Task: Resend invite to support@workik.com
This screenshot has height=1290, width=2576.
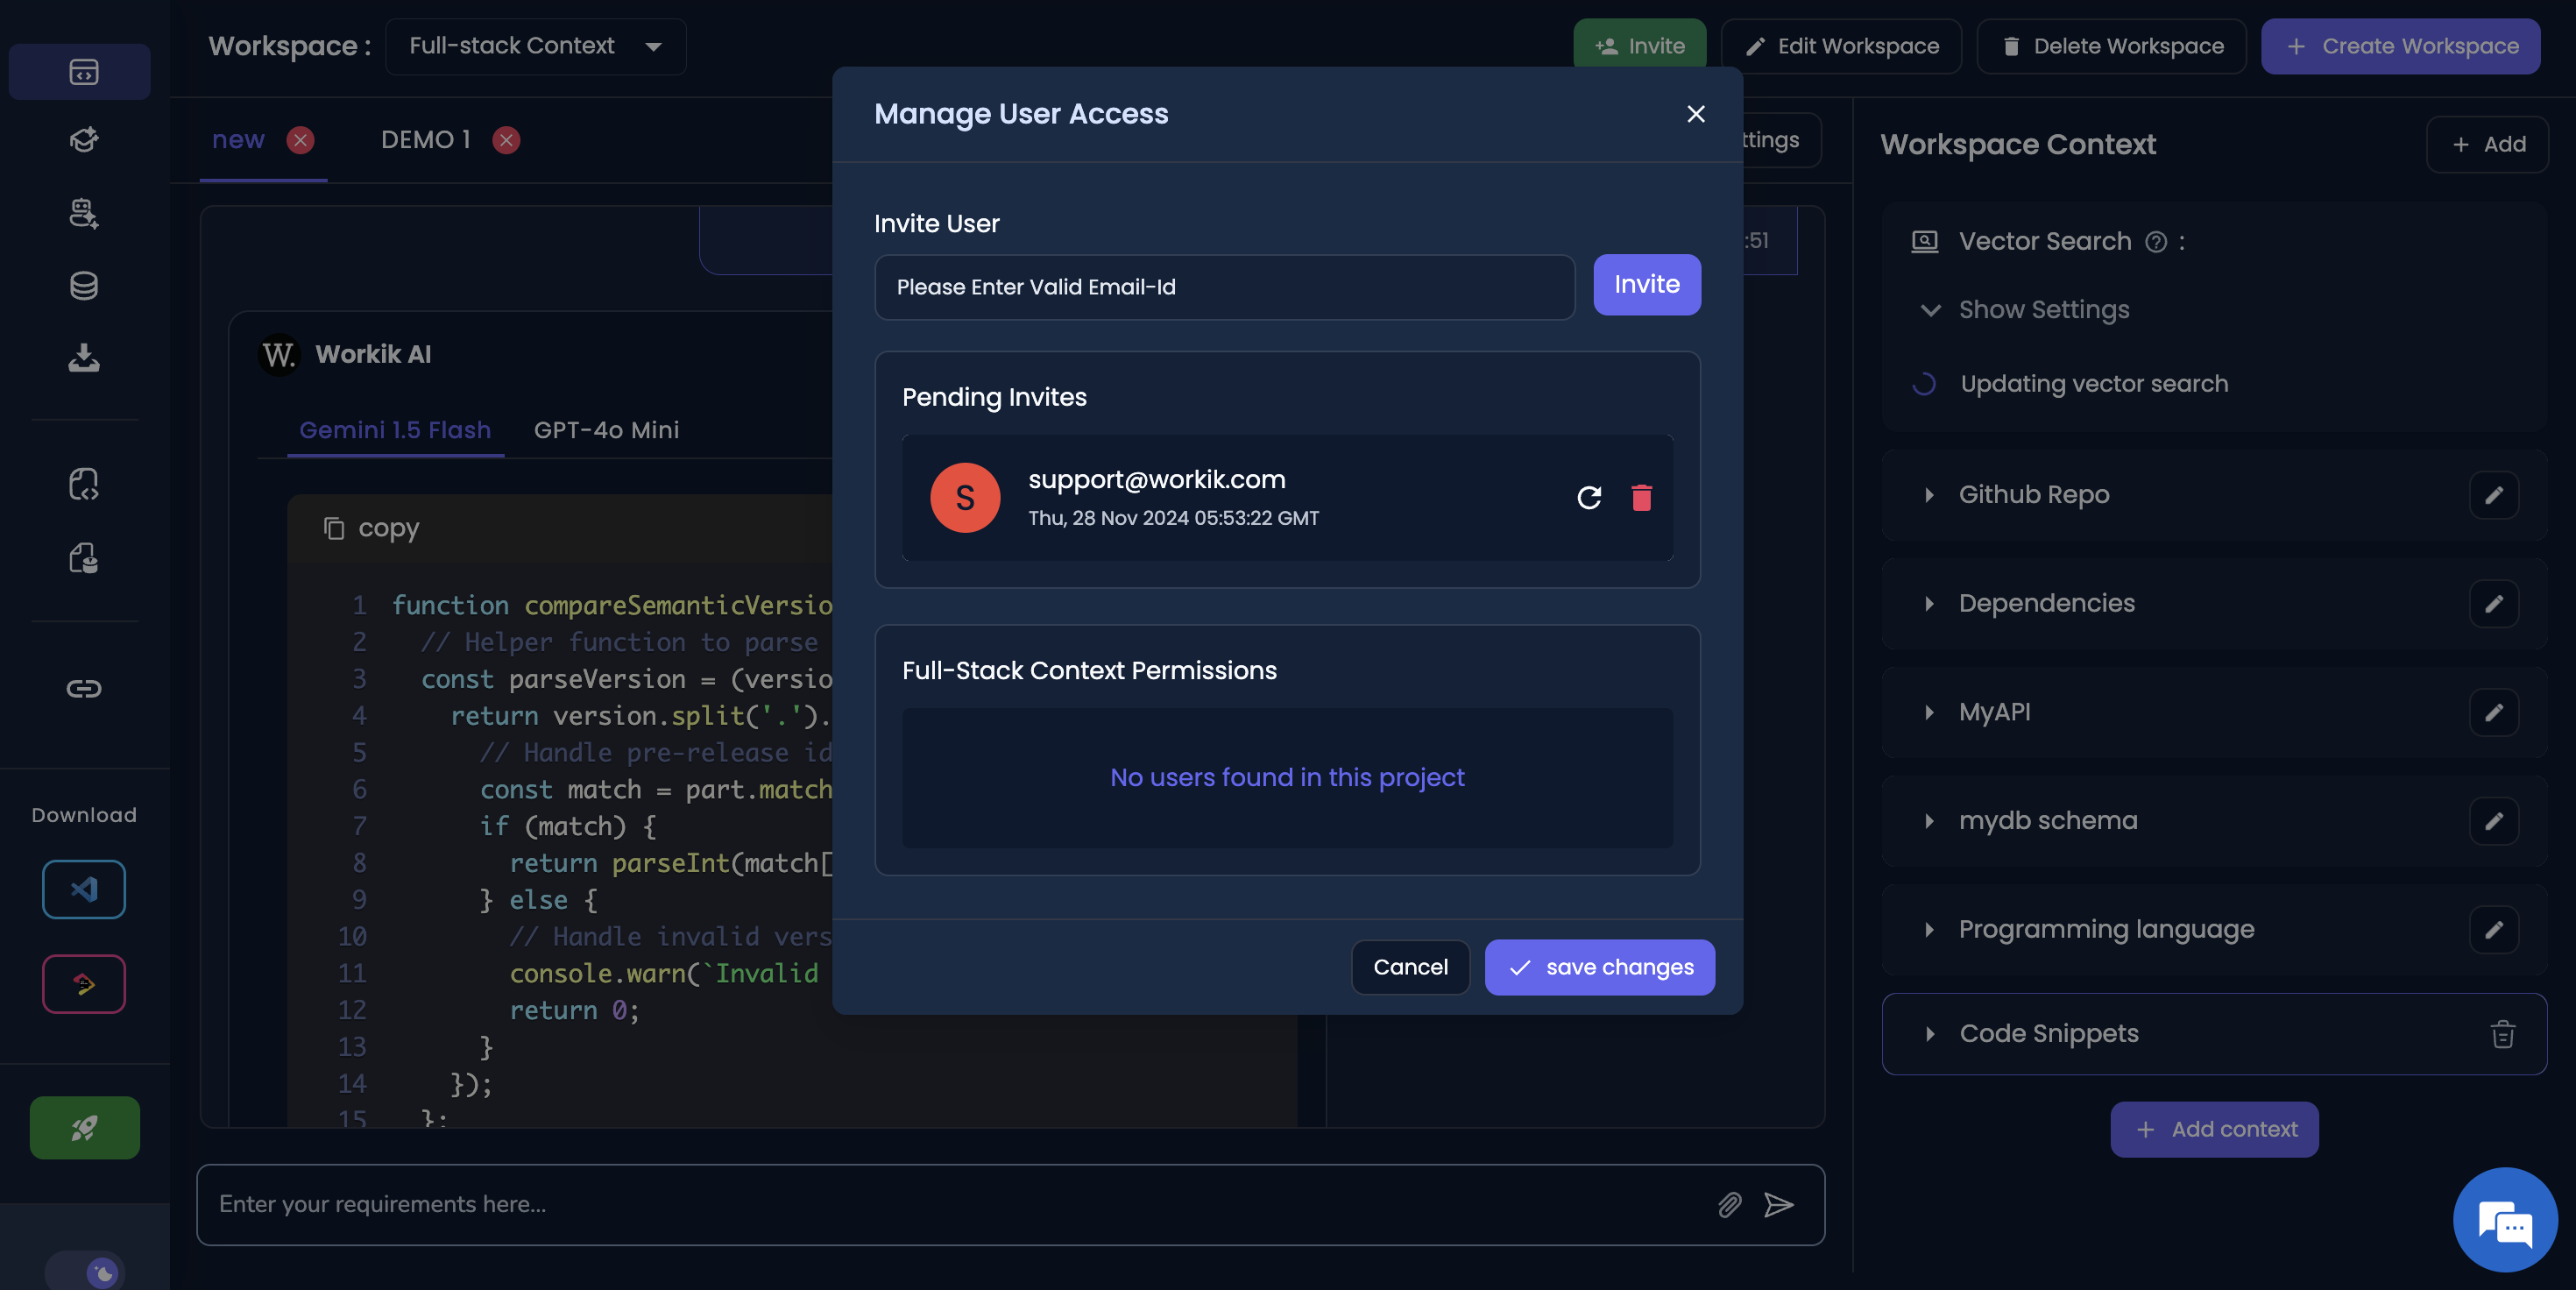Action: click(1589, 497)
